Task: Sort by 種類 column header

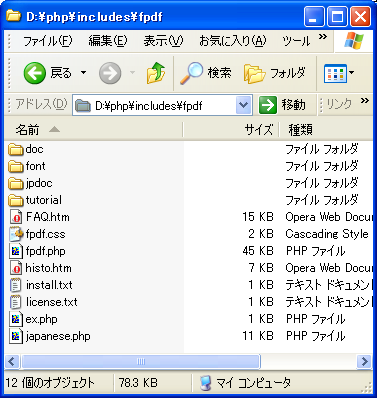Action: [326, 130]
